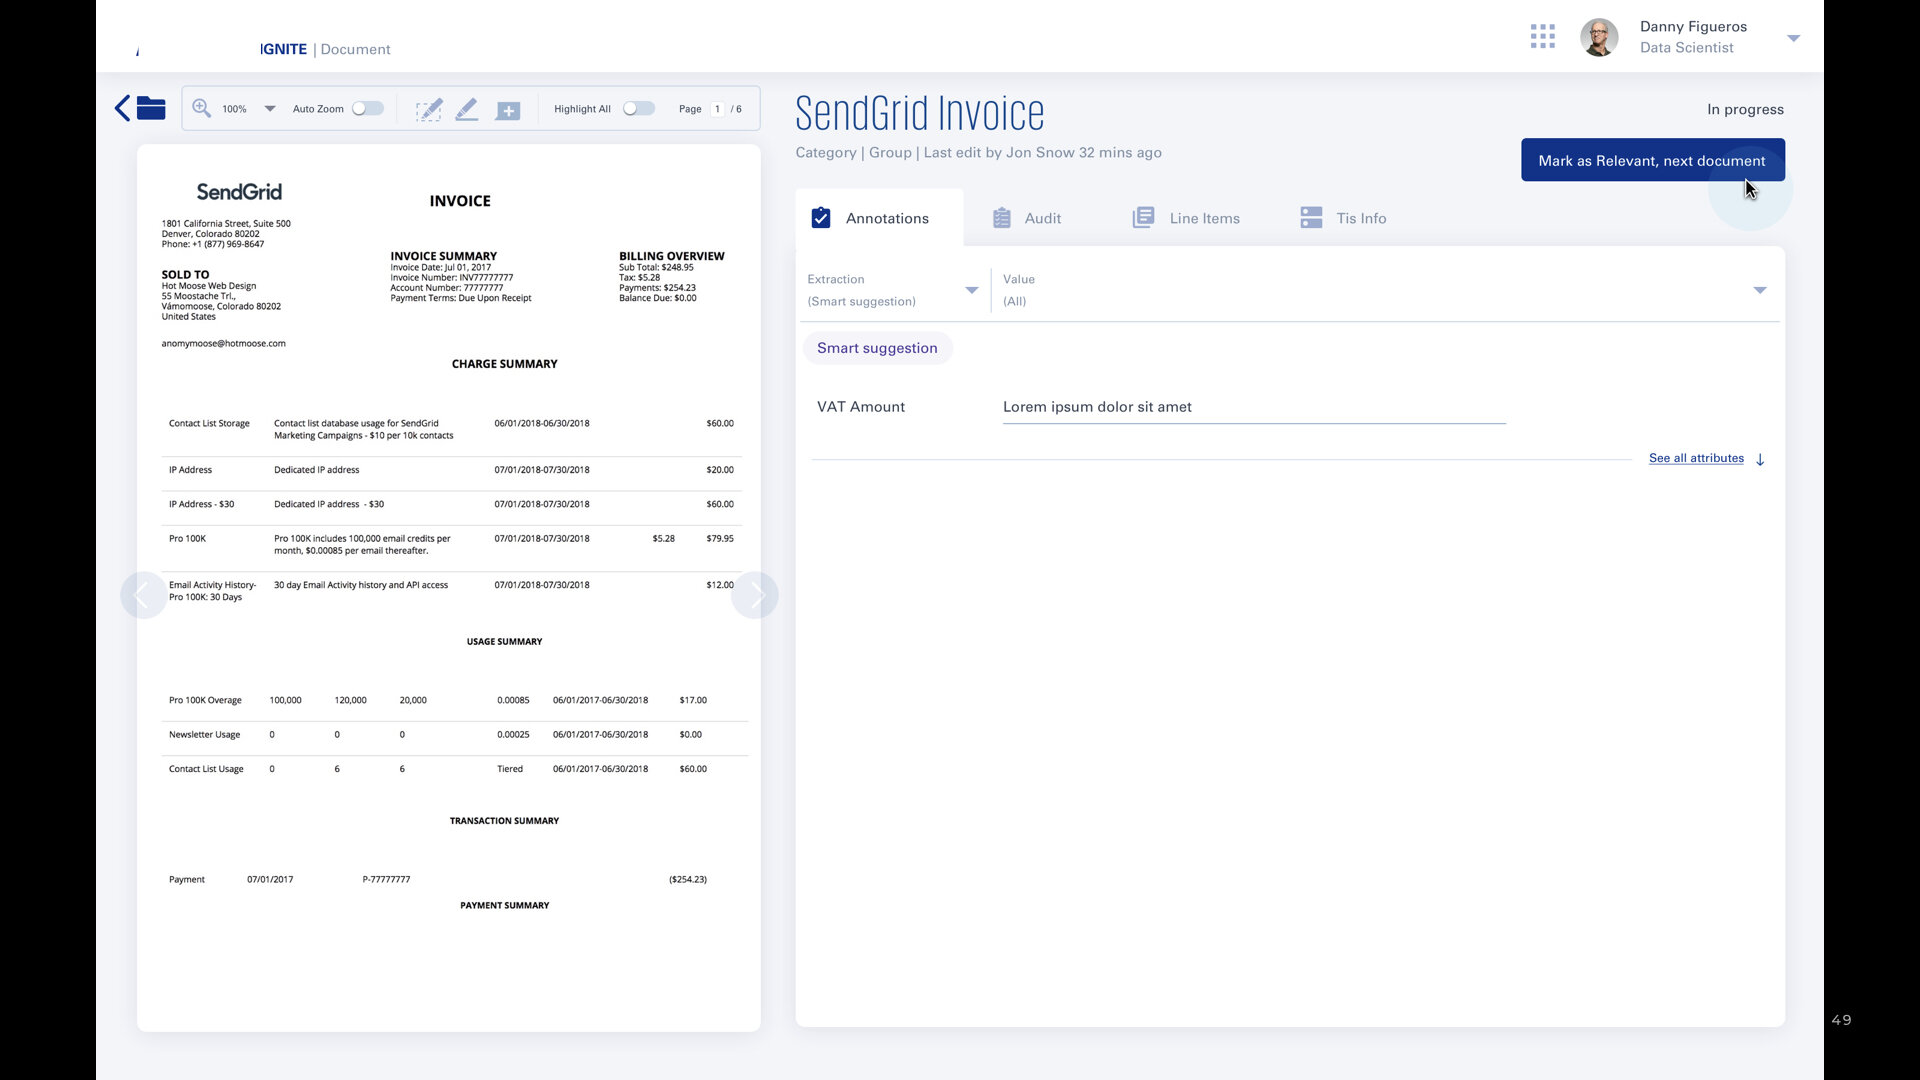Click the TRANSACTION SUMMARY heading
Screen dimensions: 1920x1080
(505, 820)
